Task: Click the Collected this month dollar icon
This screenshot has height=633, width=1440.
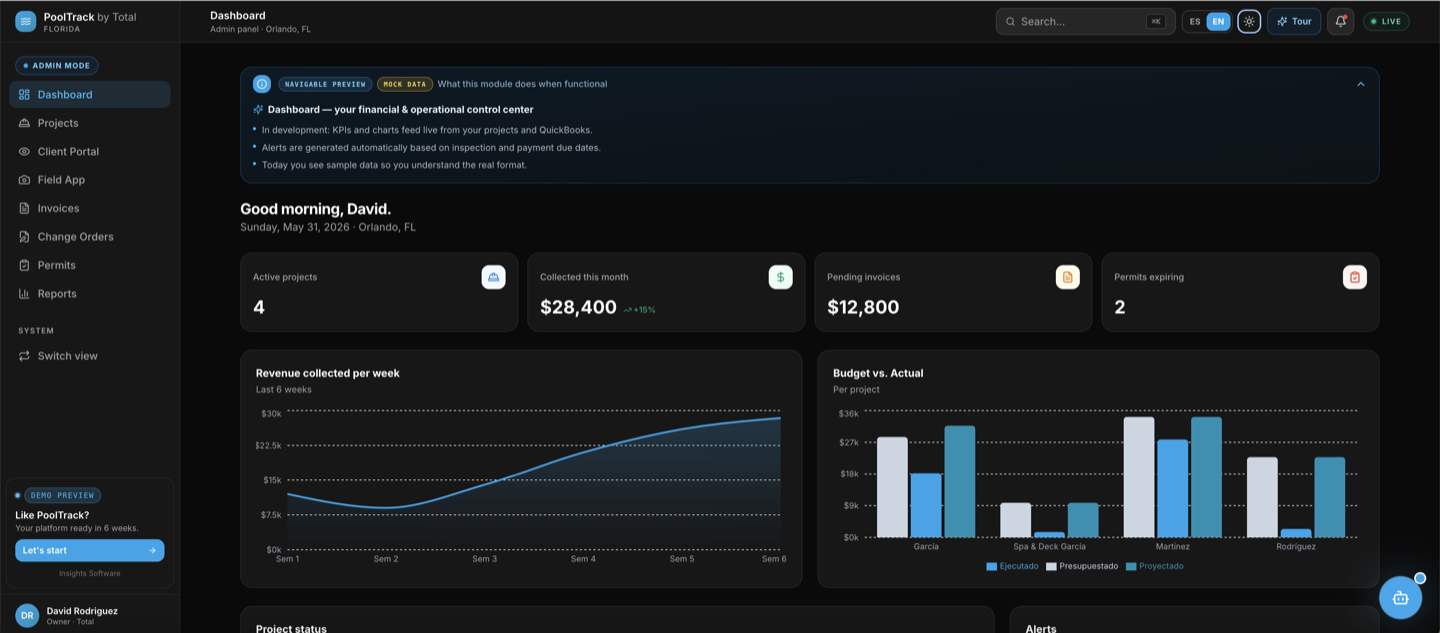Action: pos(780,277)
